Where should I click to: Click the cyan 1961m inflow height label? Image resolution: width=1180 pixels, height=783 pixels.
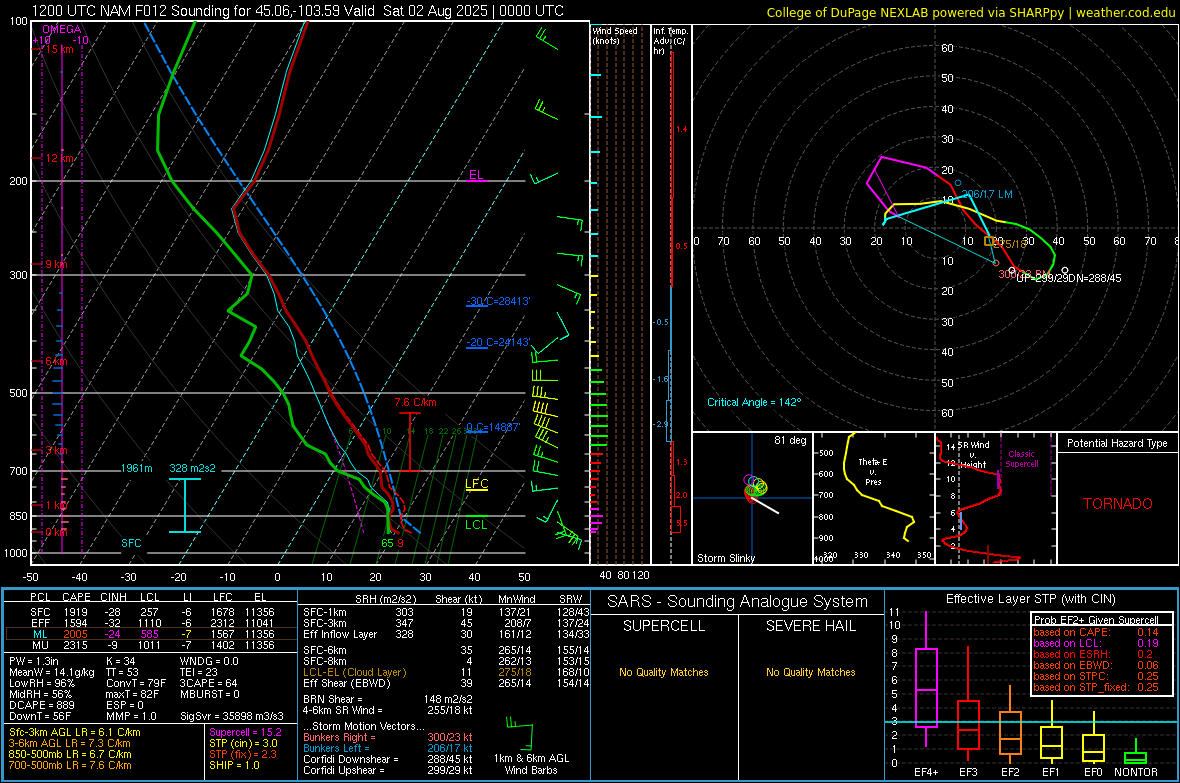tap(136, 468)
